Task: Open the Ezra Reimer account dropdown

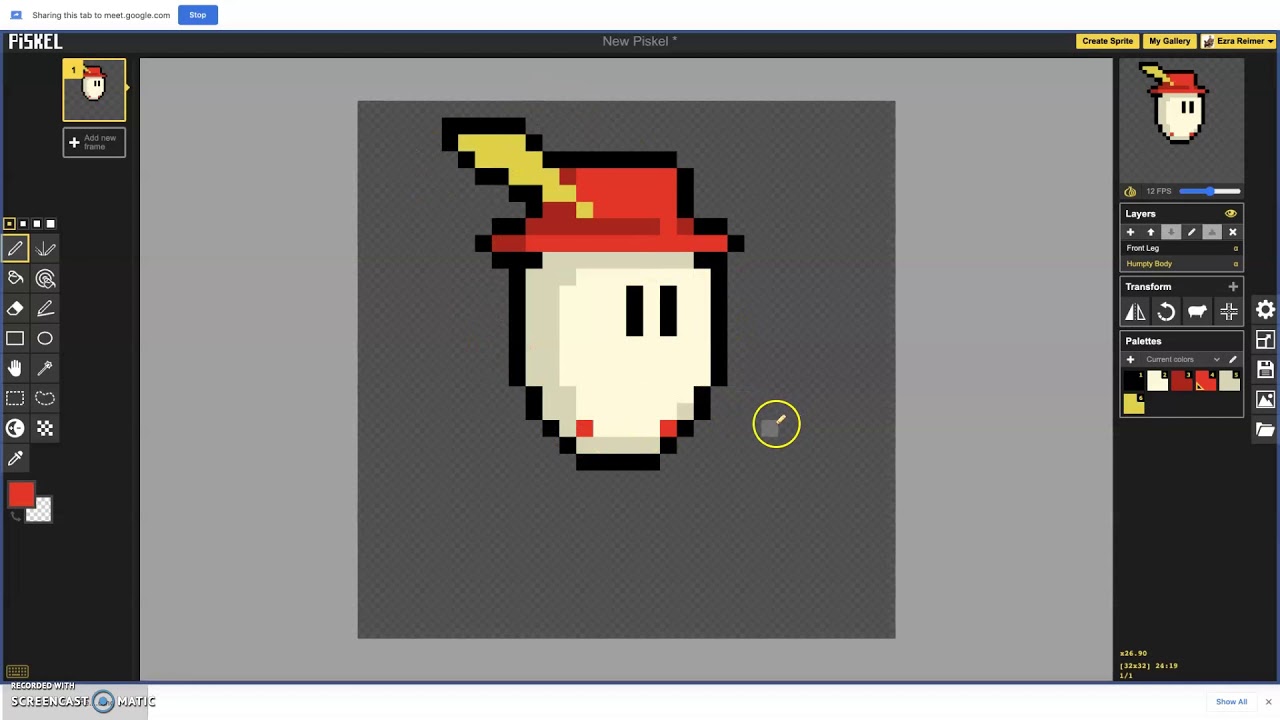Action: [x=1239, y=41]
